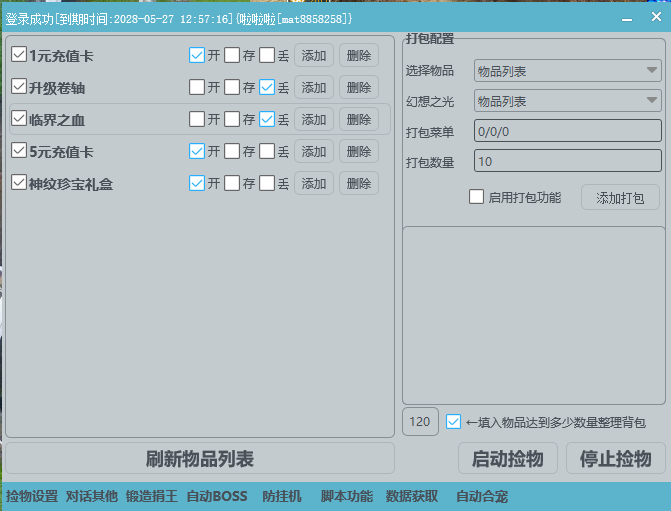Screen dimensions: 671x511
Task: Click the 添加打包 button
Action: click(x=620, y=197)
